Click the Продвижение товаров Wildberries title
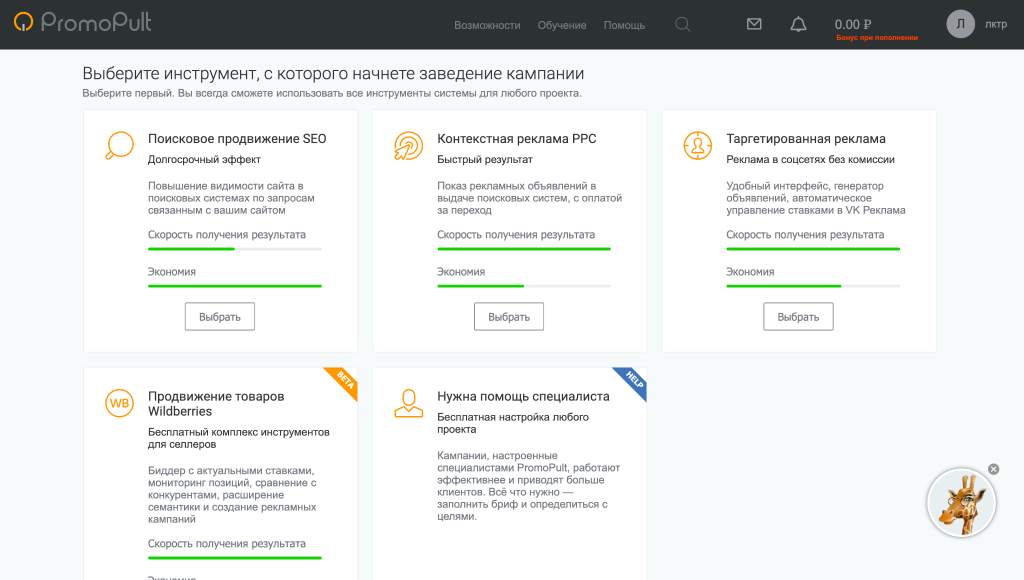This screenshot has width=1024, height=580. (x=216, y=404)
